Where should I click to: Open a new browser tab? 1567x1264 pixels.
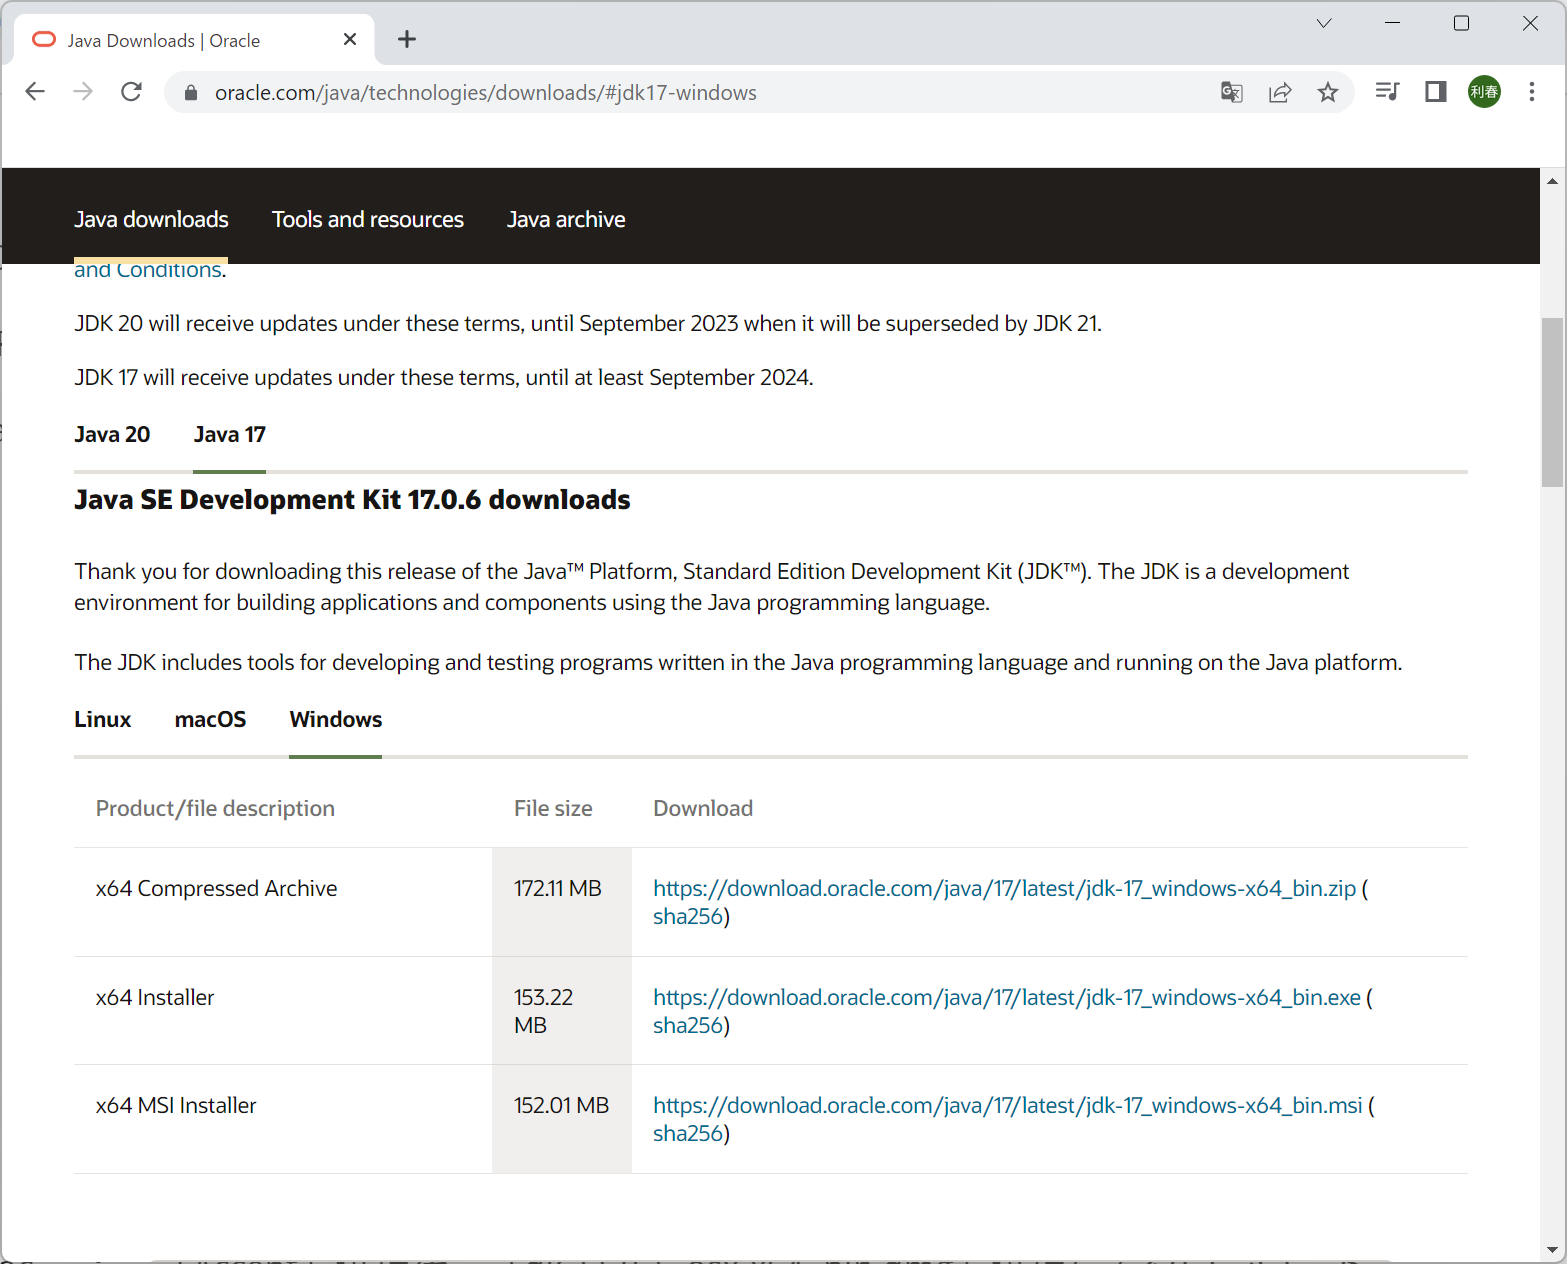point(406,39)
